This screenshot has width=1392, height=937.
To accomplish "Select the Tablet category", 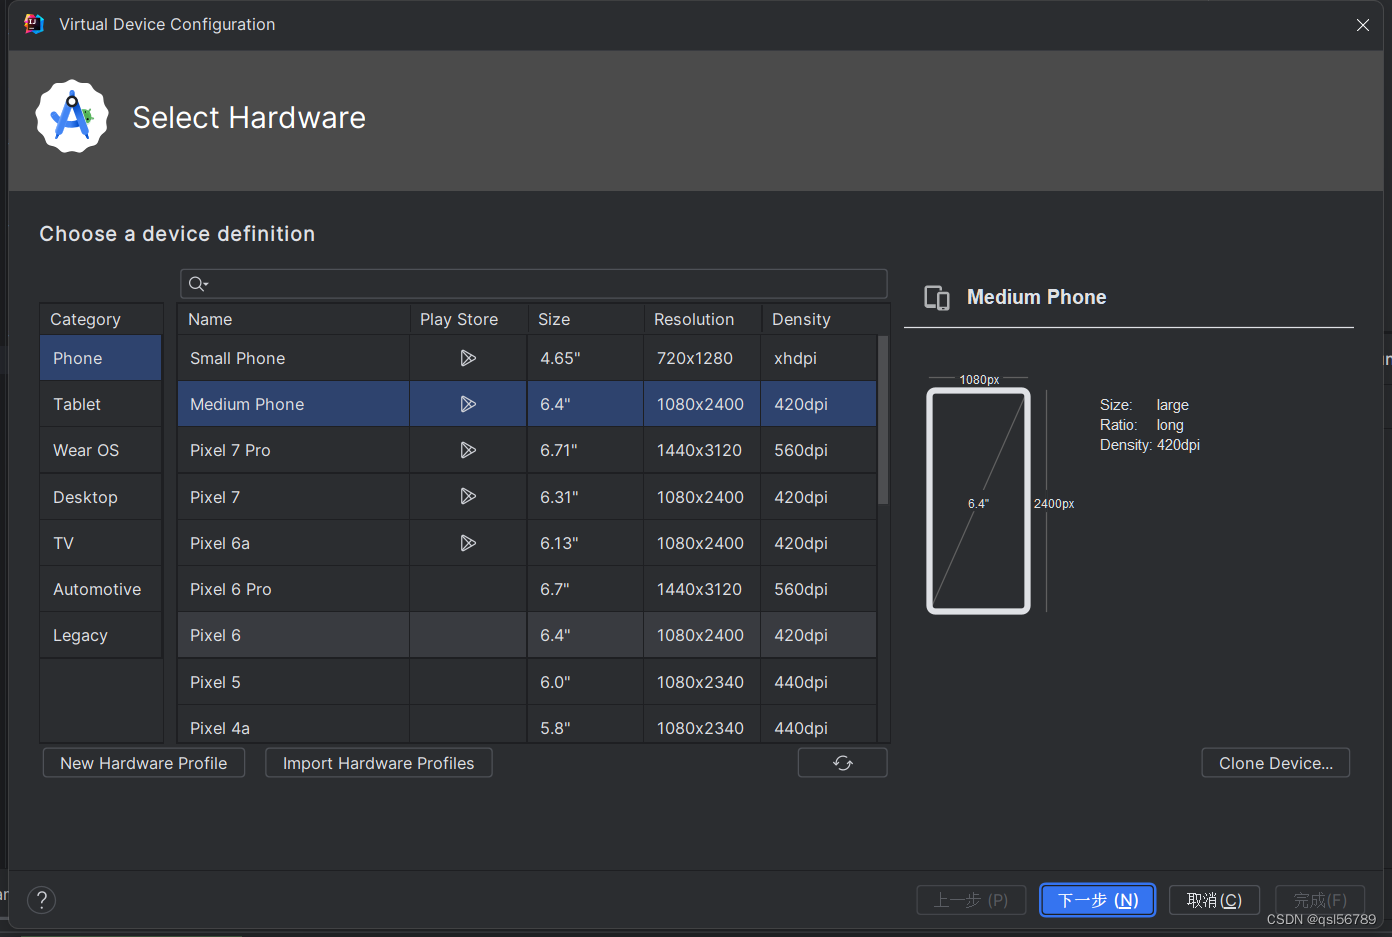I will coord(77,403).
